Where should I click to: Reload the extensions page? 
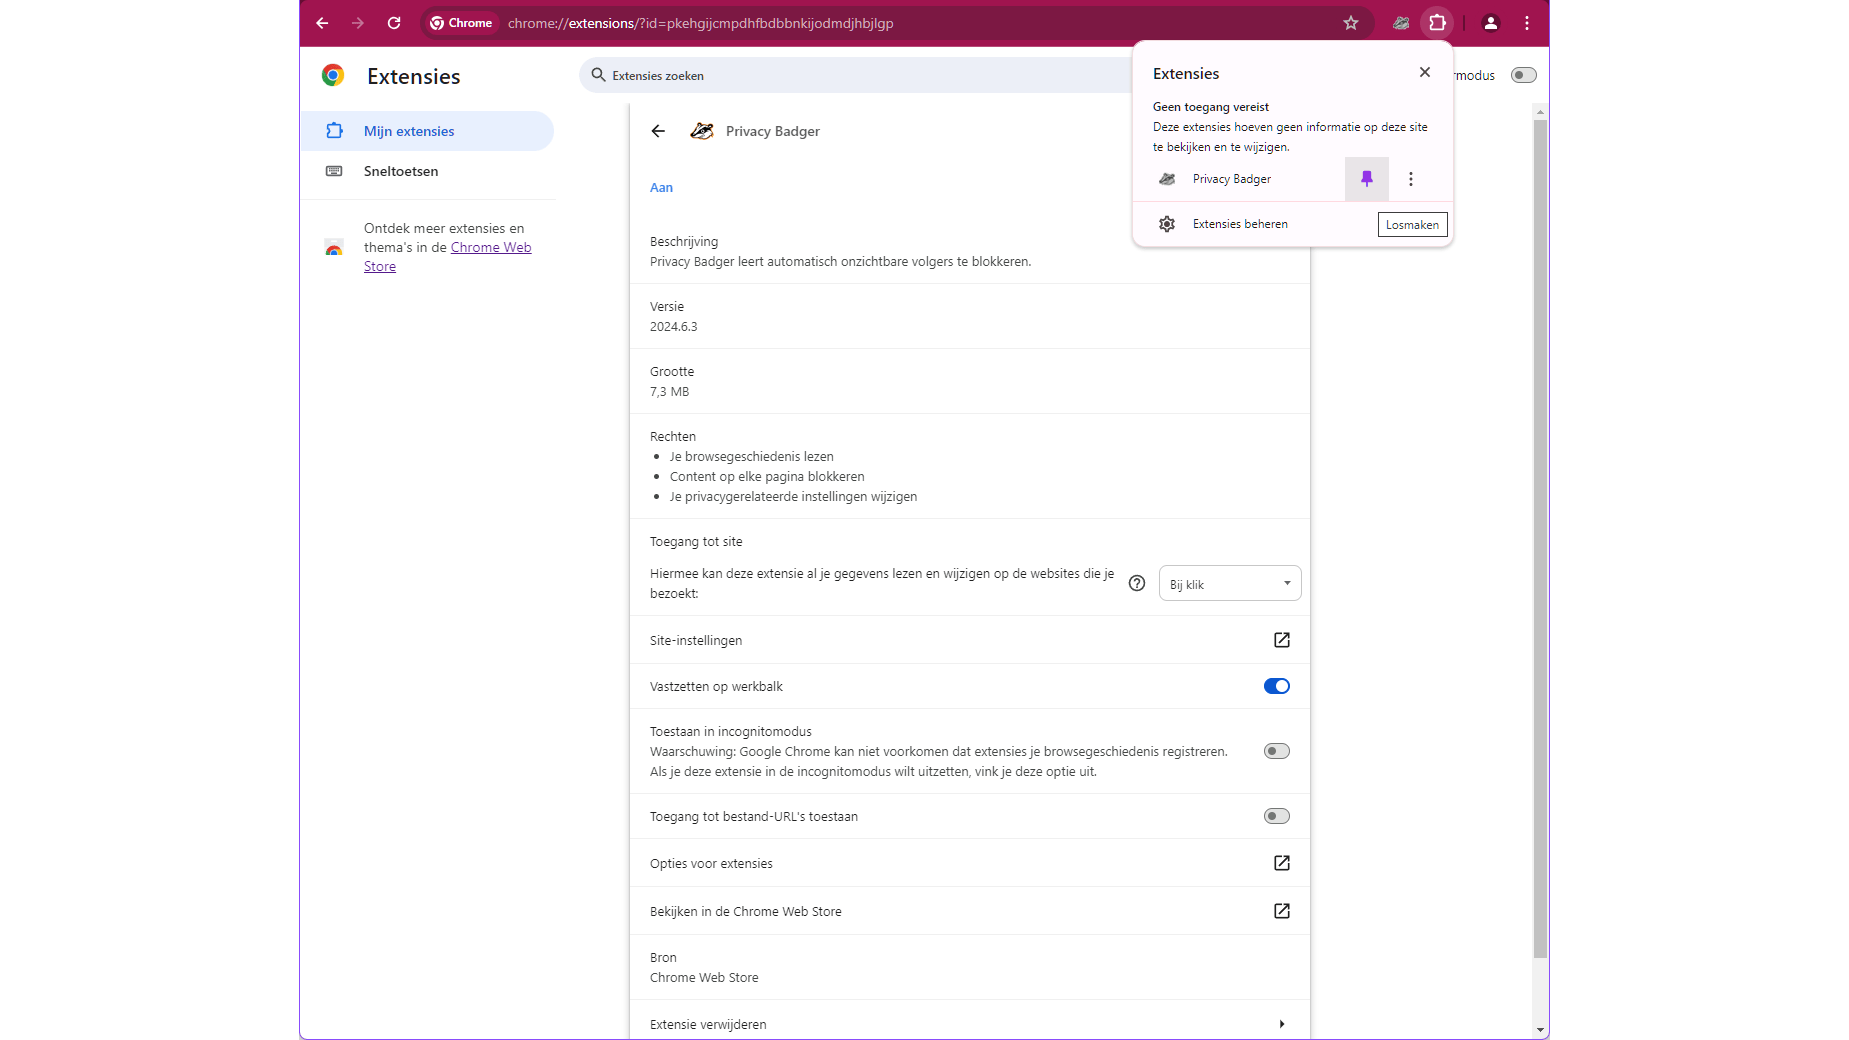(394, 23)
